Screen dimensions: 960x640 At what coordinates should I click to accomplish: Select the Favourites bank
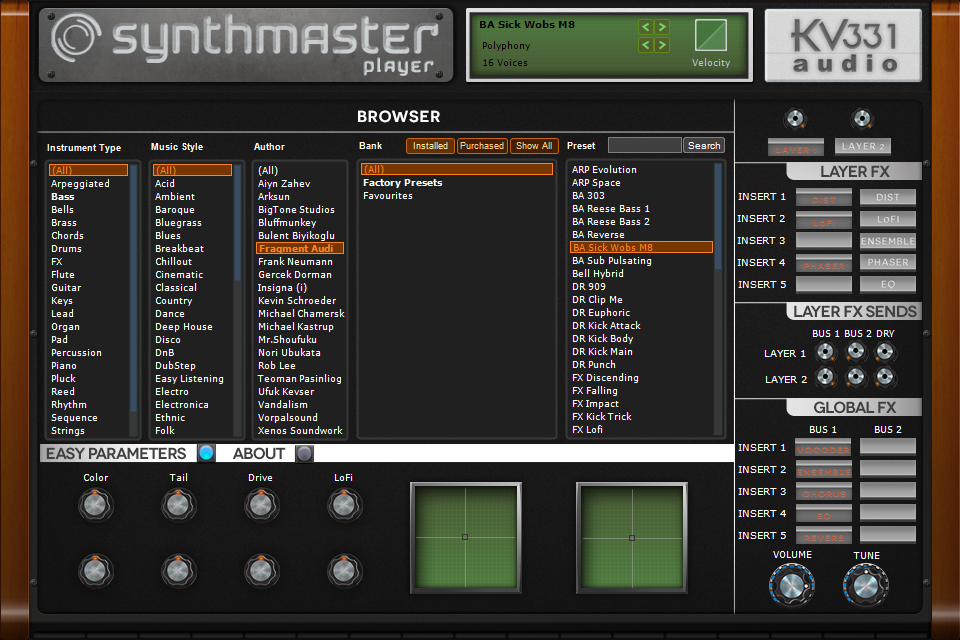point(388,196)
